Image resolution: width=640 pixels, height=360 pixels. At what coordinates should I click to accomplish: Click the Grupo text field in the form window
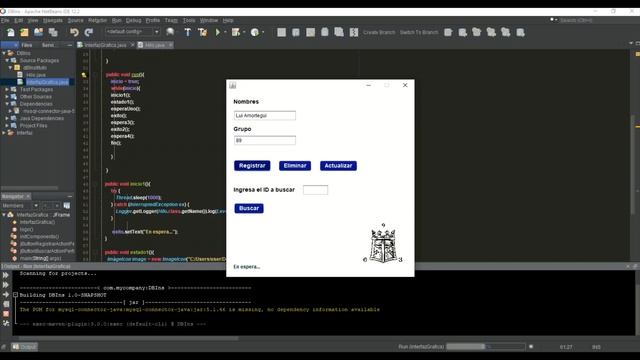(265, 140)
